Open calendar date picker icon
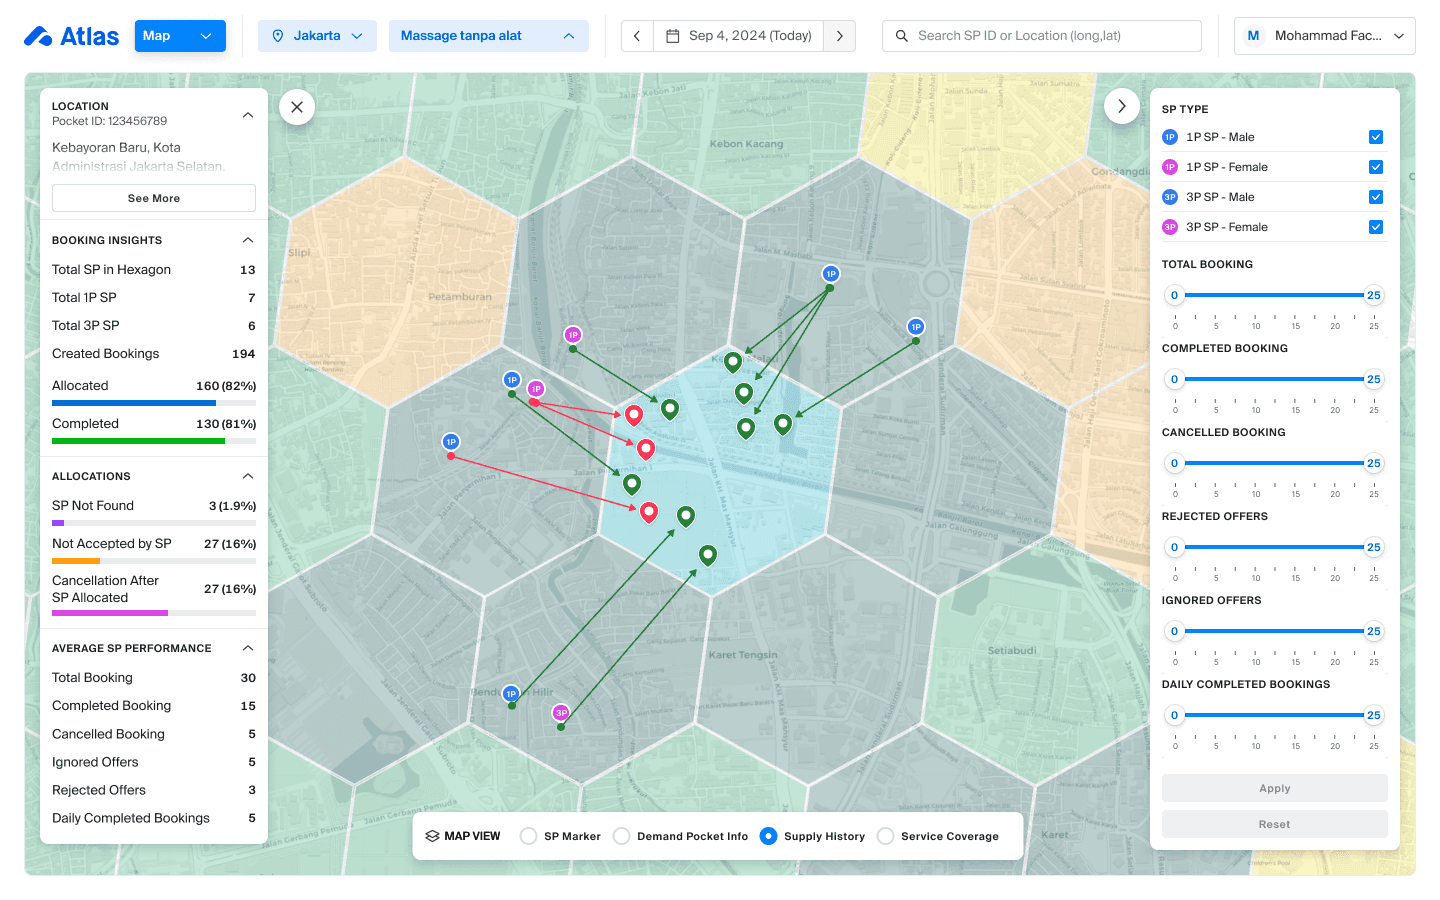Viewport: 1440px width, 900px height. pyautogui.click(x=673, y=36)
